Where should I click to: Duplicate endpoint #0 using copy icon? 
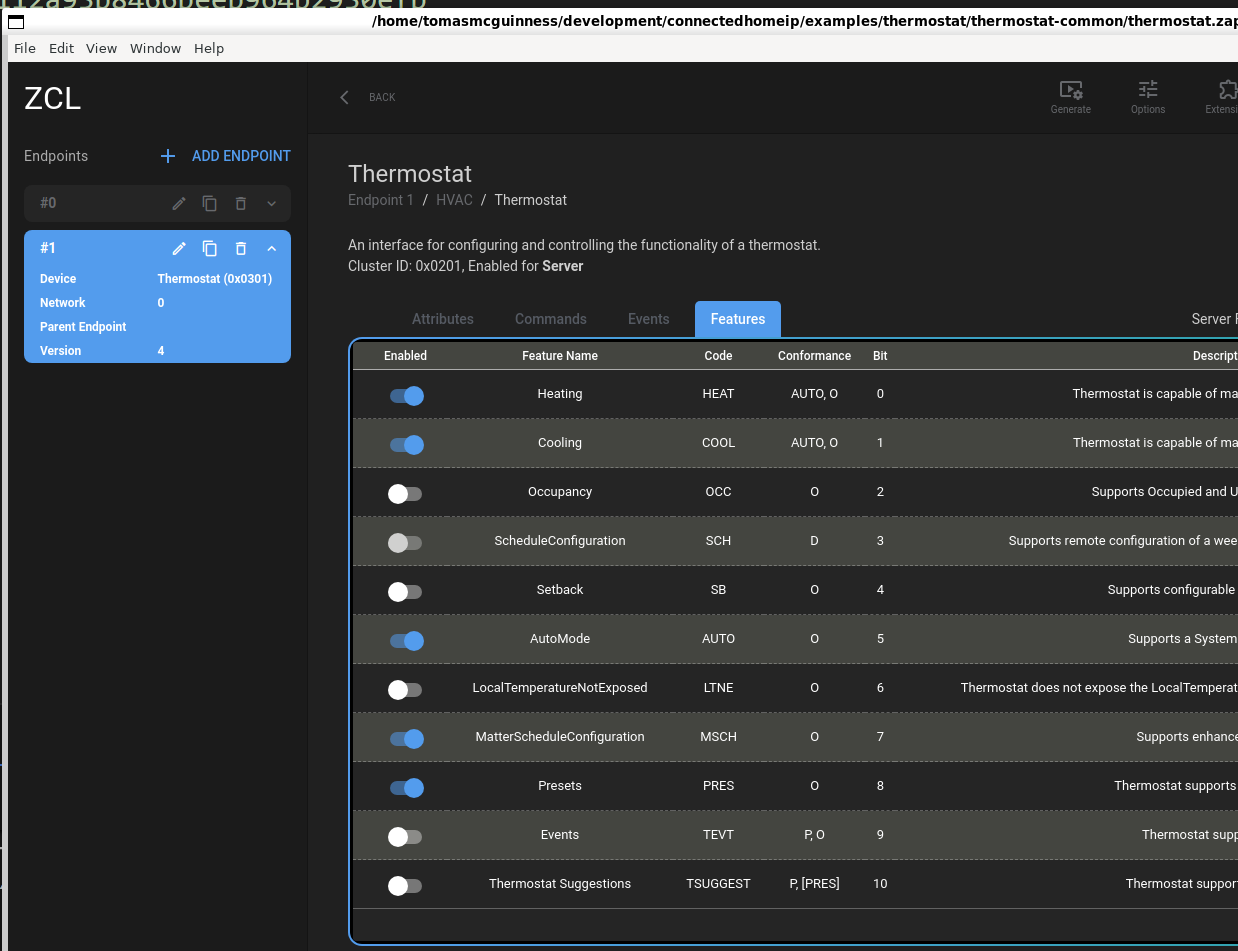pos(210,203)
